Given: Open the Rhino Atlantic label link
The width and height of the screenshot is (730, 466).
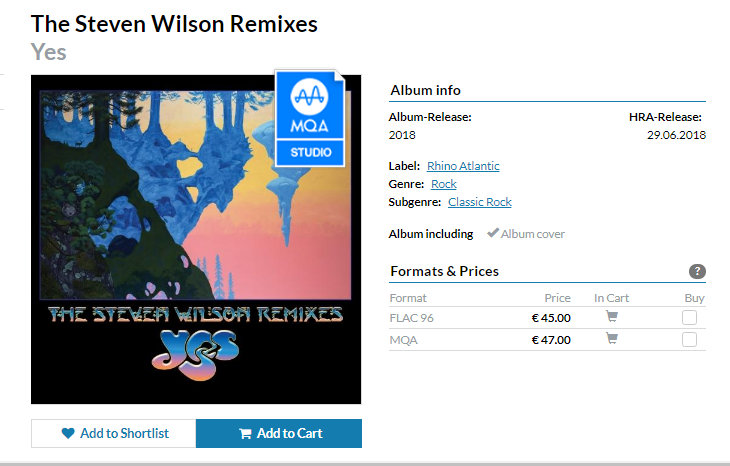Looking at the screenshot, I should [x=463, y=166].
